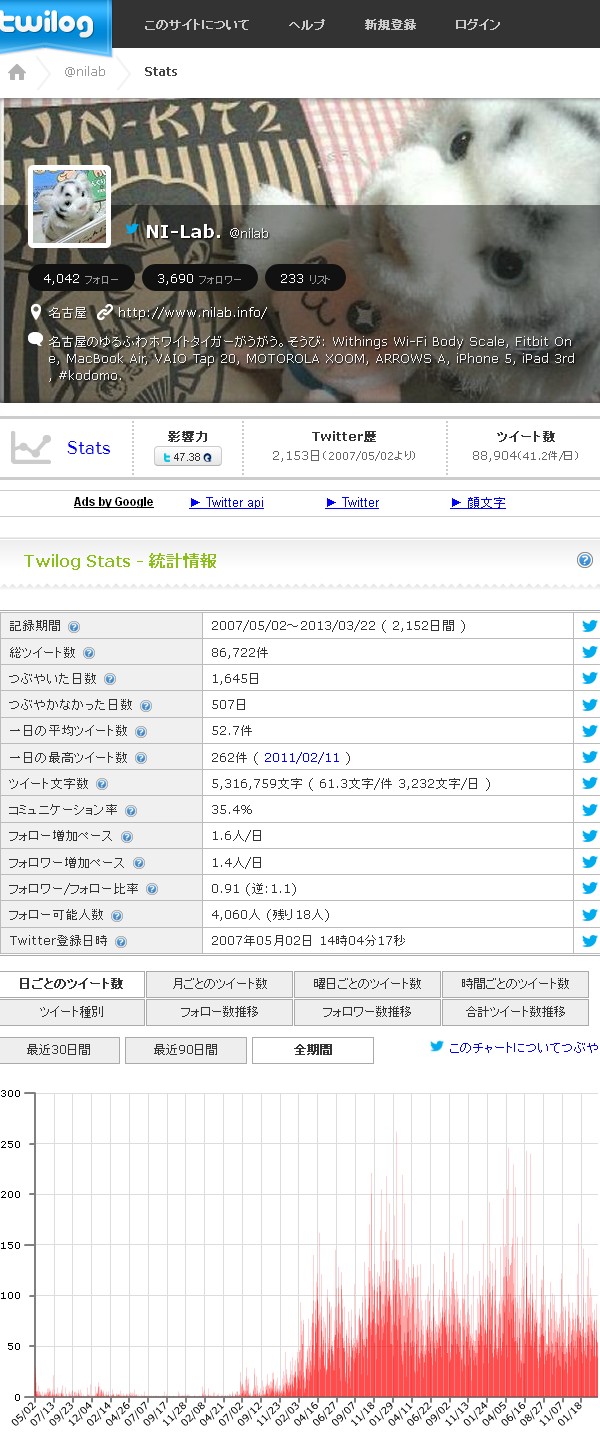The image size is (600, 1432).
Task: Select the 最近90日間 range button
Action: [x=185, y=1050]
